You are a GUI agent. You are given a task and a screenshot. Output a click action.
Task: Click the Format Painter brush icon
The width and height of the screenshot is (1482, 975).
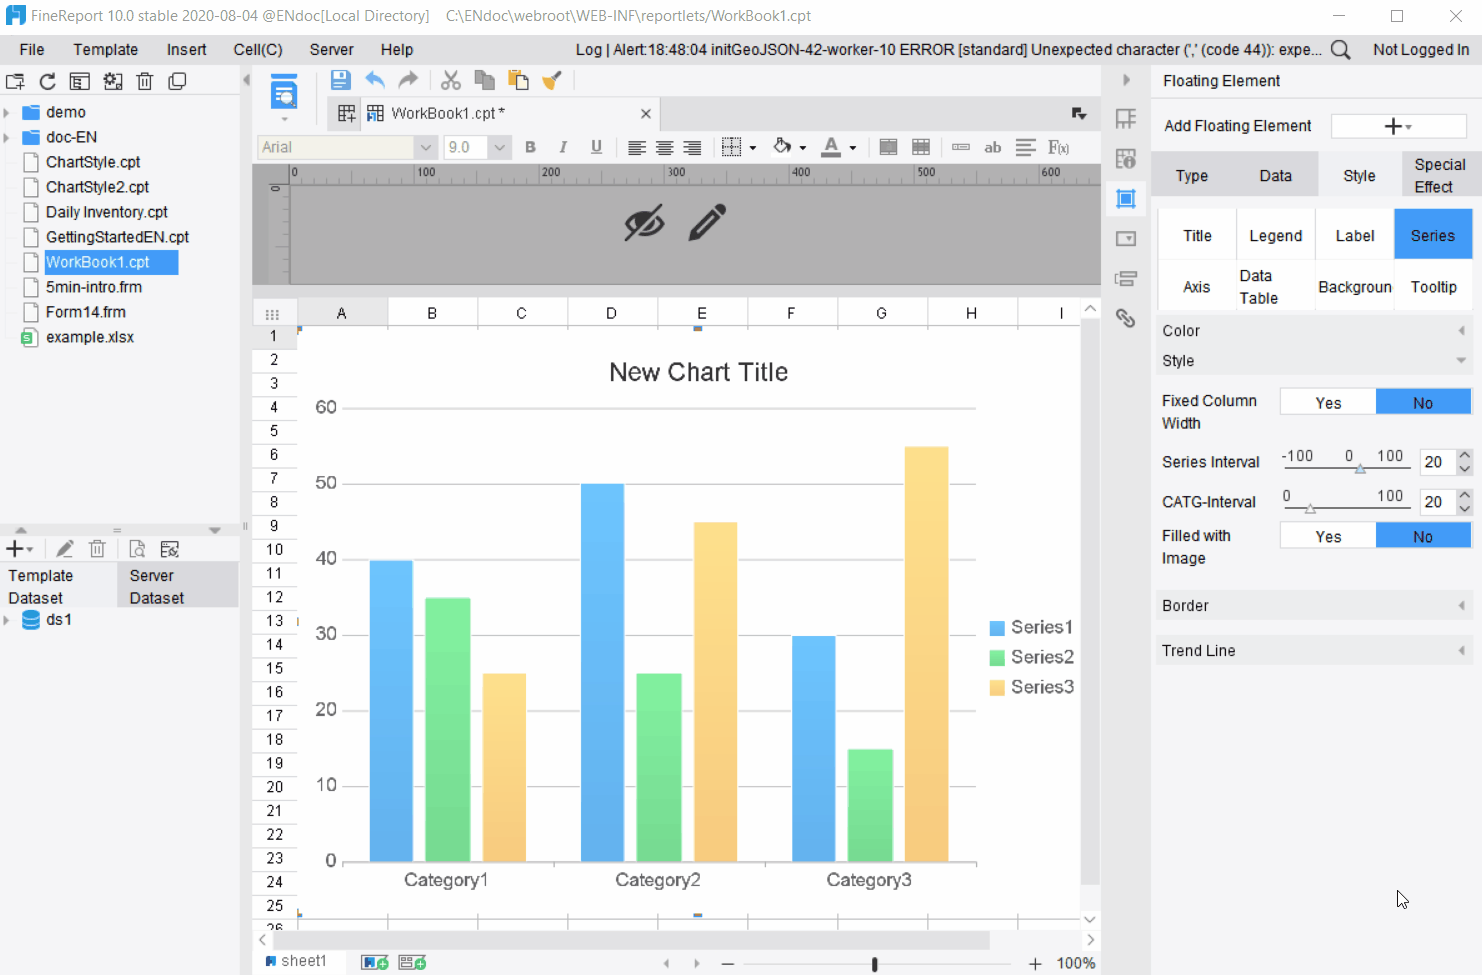coord(552,80)
